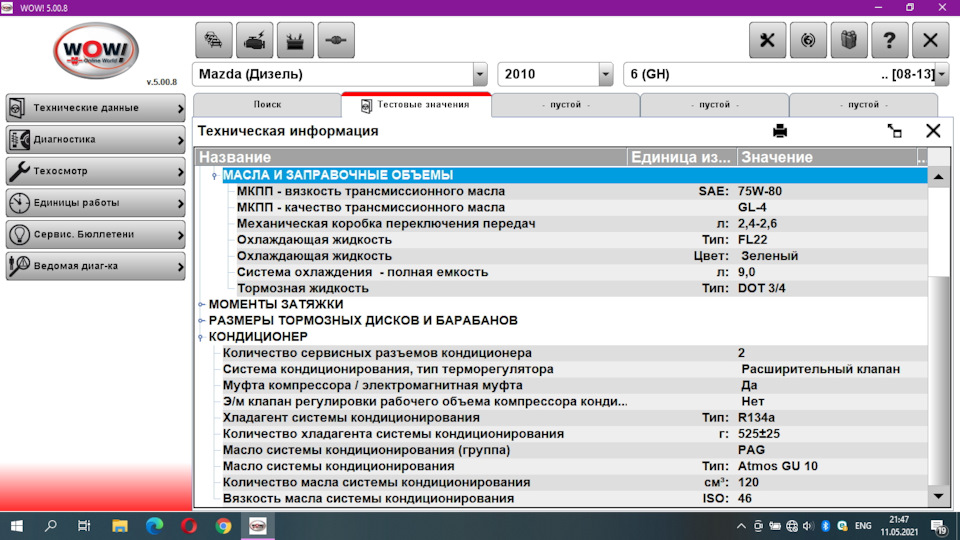Click the WOW! logo

pyautogui.click(x=96, y=51)
